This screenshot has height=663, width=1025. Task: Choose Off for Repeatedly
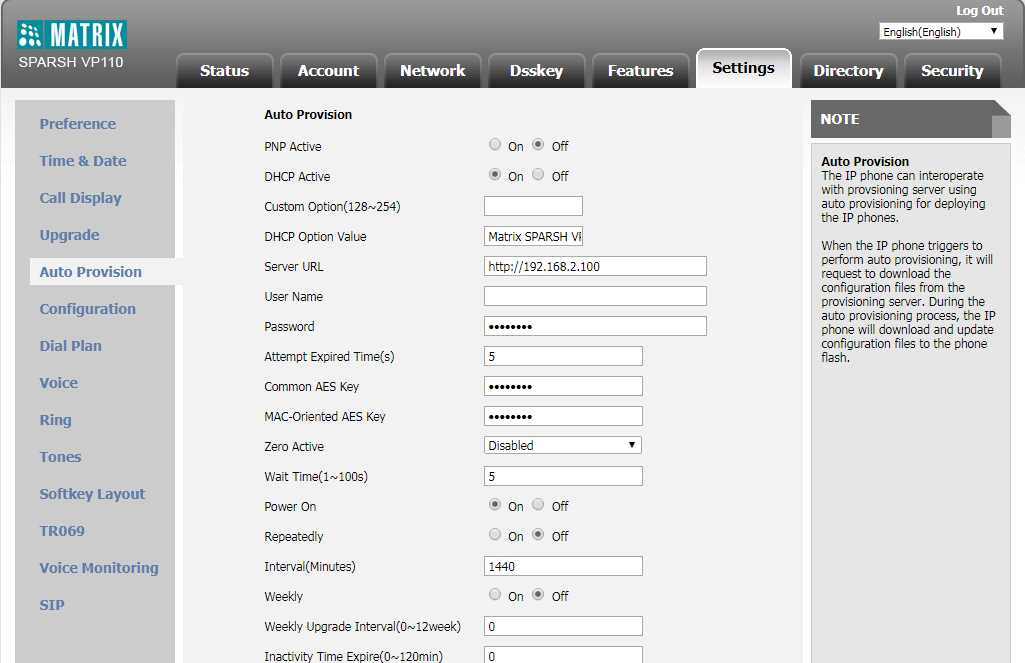click(538, 535)
